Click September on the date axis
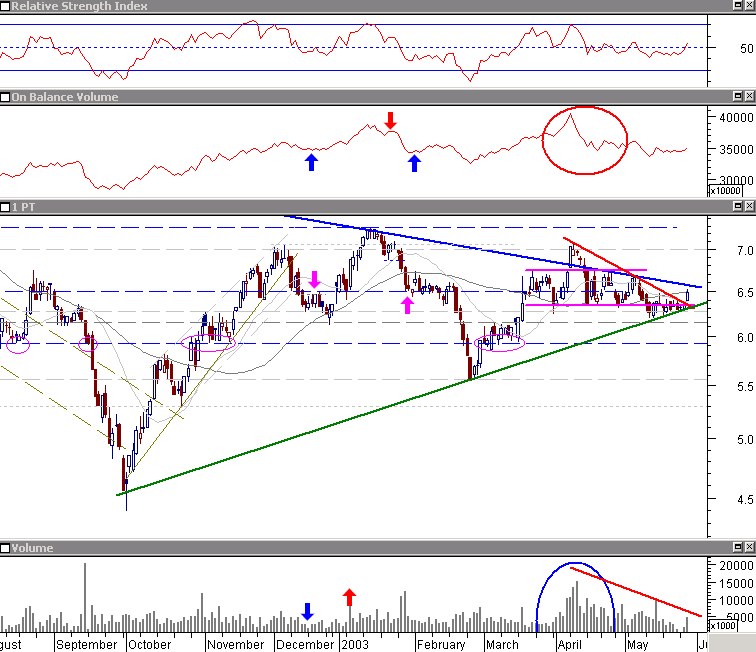756x652 pixels. [x=87, y=645]
